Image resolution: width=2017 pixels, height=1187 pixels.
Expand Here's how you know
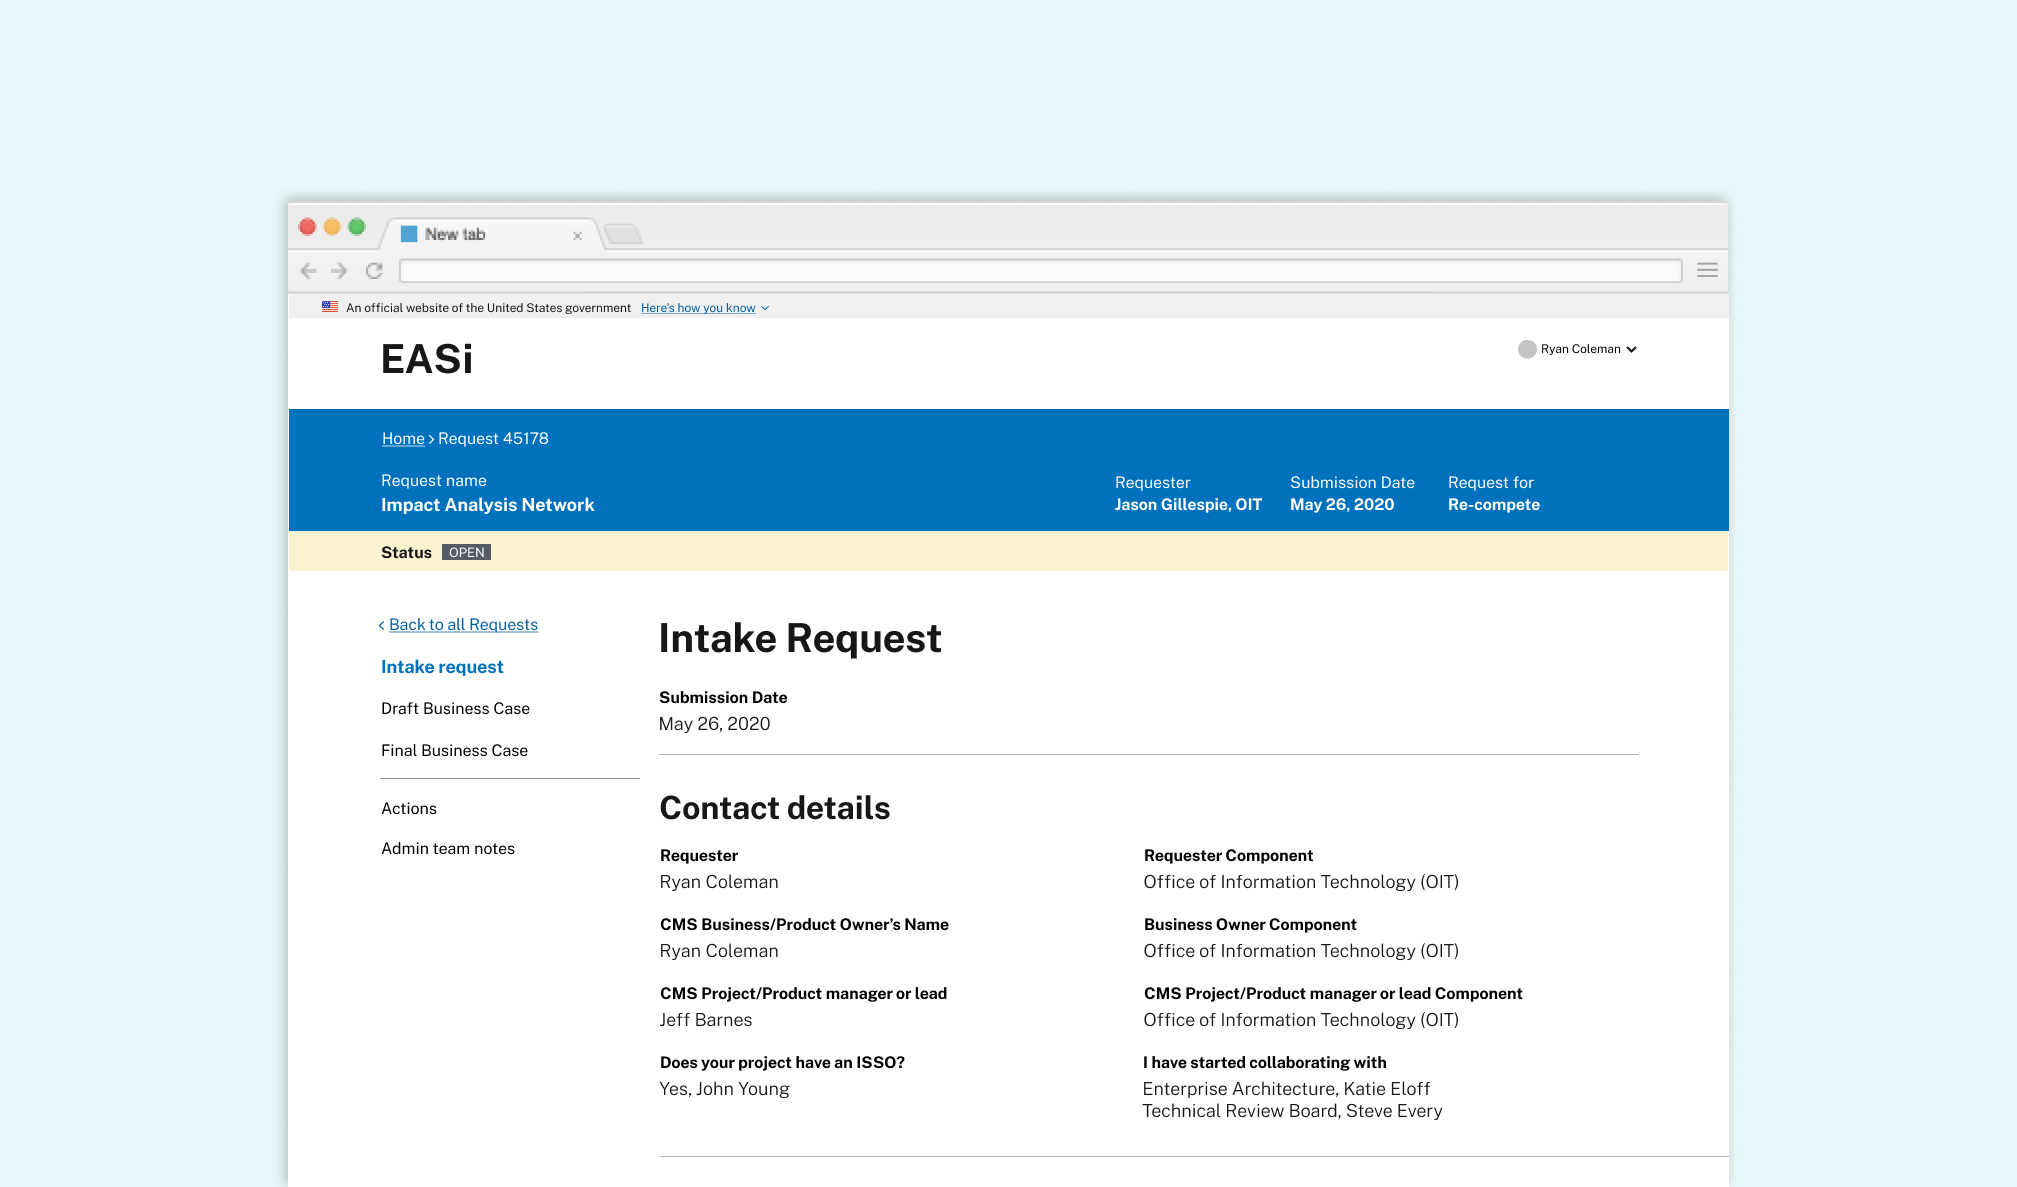[705, 308]
